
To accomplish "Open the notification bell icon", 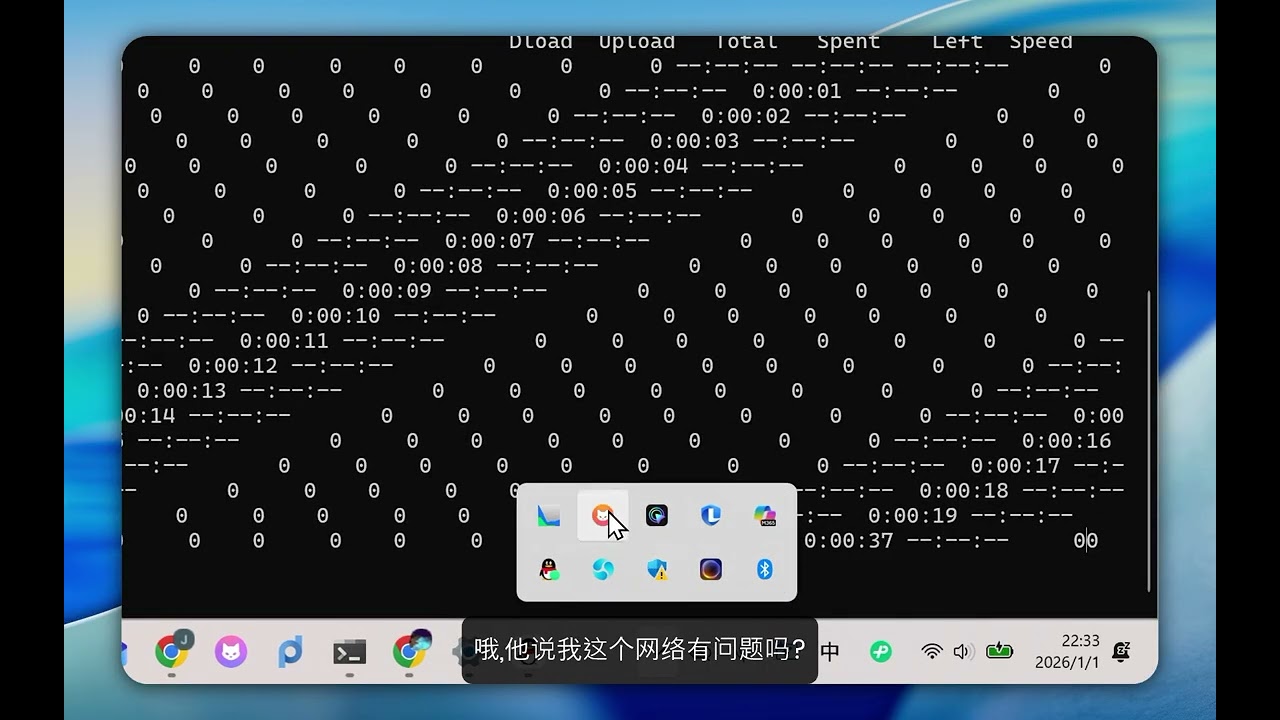I will pyautogui.click(x=1122, y=652).
